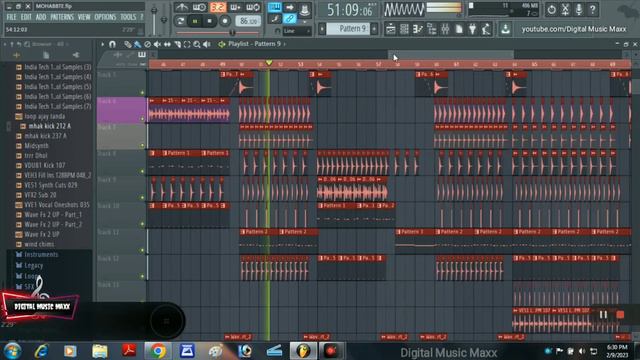Select the playlist draw pencil tool
The image size is (640, 360).
[128, 44]
